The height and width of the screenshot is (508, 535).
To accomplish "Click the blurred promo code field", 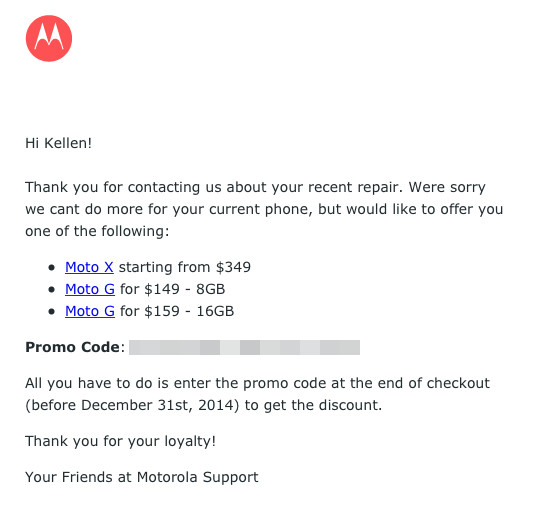I will pyautogui.click(x=244, y=347).
